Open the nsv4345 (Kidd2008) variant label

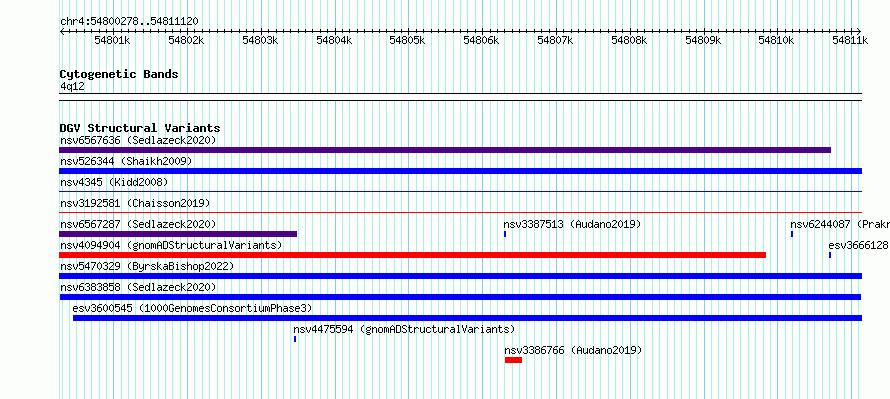(x=114, y=182)
